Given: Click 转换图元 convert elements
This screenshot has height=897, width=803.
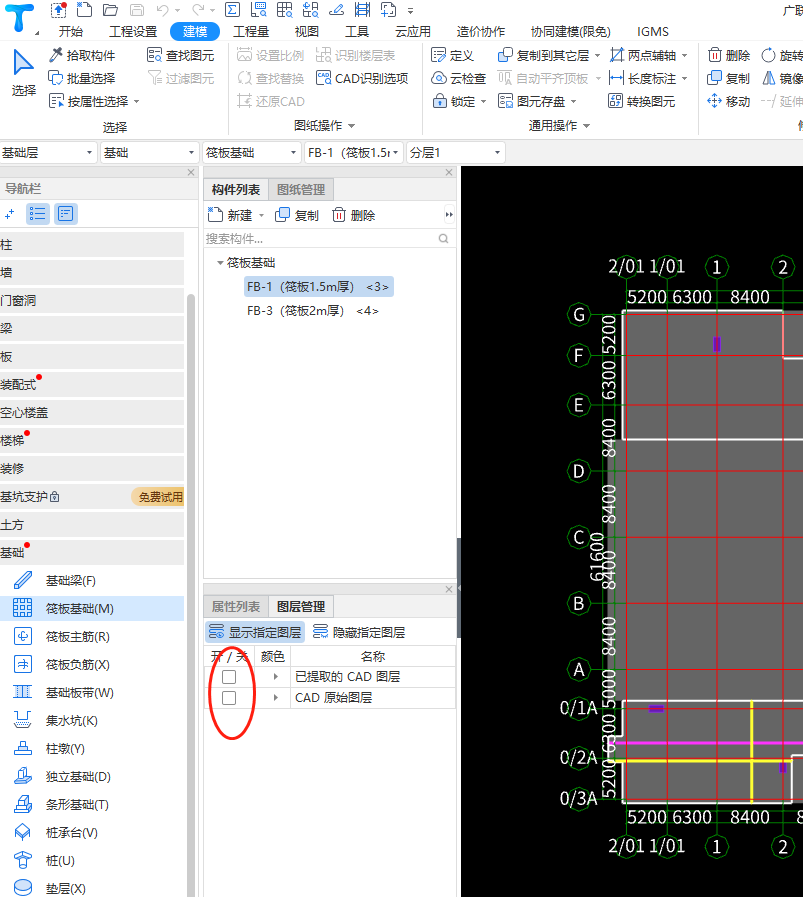Looking at the screenshot, I should pyautogui.click(x=642, y=101).
